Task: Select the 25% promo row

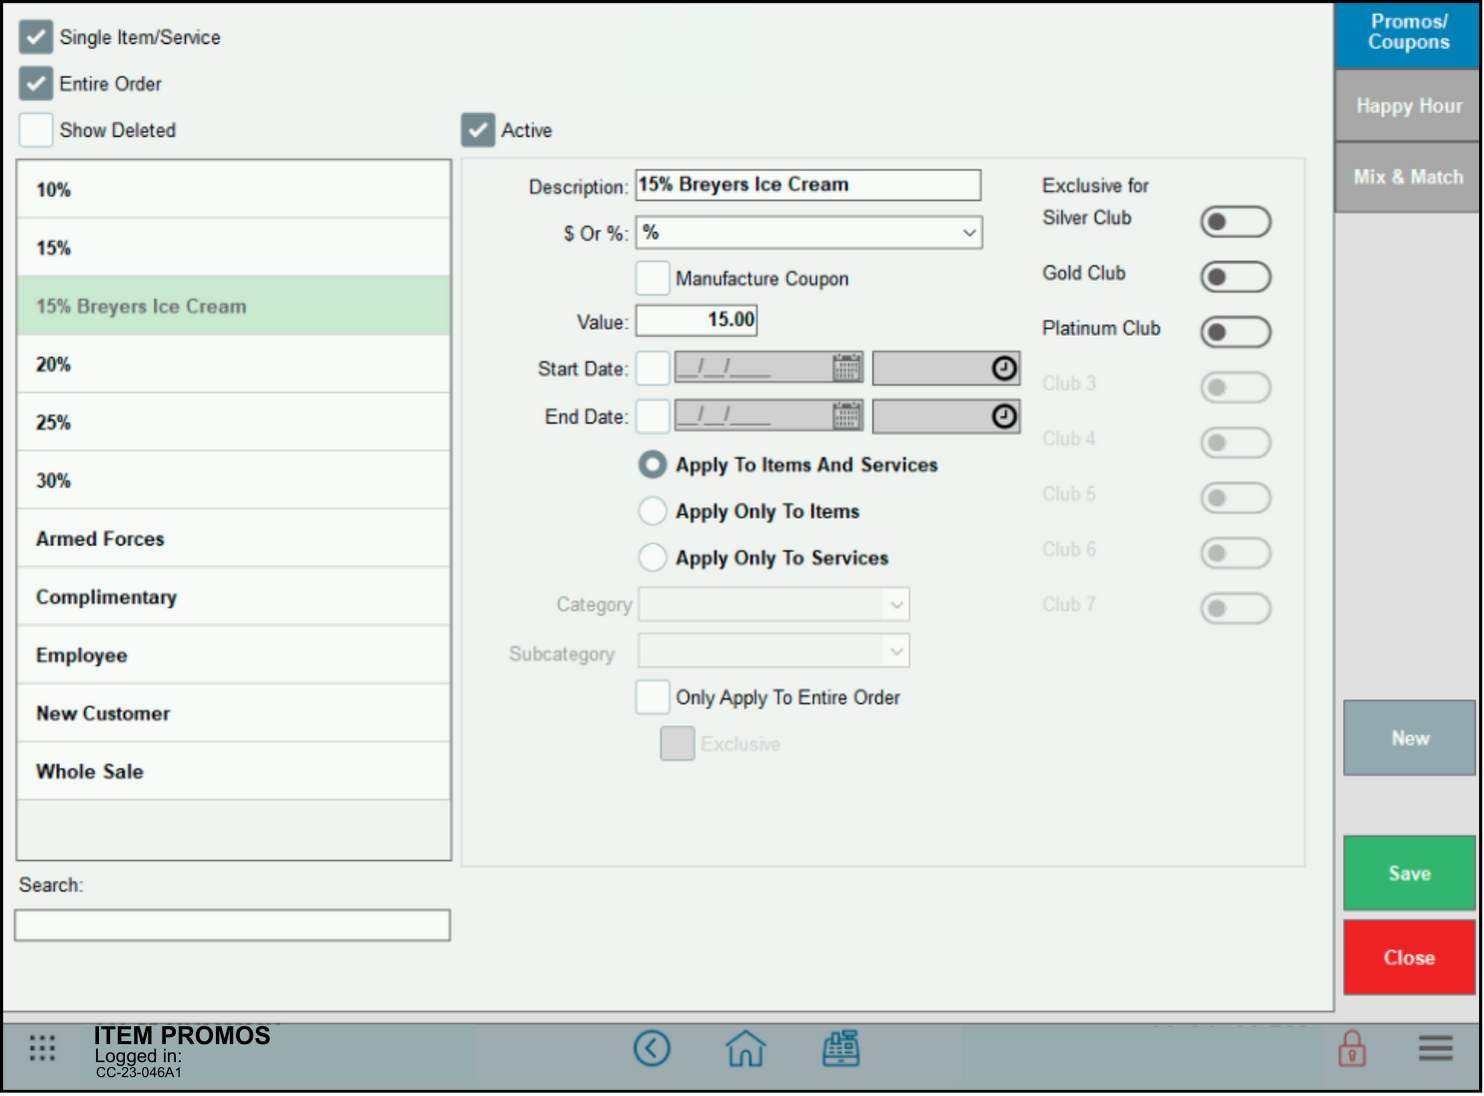Action: 233,422
